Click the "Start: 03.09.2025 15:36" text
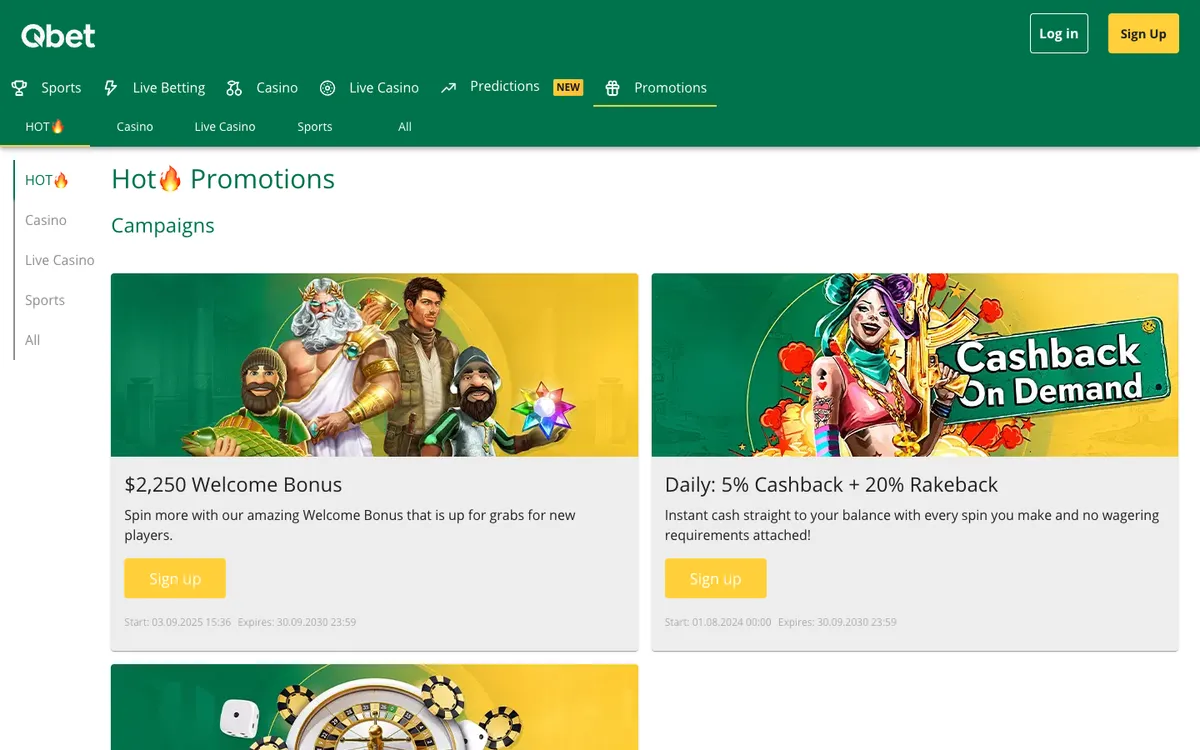This screenshot has width=1200, height=750. (x=178, y=622)
